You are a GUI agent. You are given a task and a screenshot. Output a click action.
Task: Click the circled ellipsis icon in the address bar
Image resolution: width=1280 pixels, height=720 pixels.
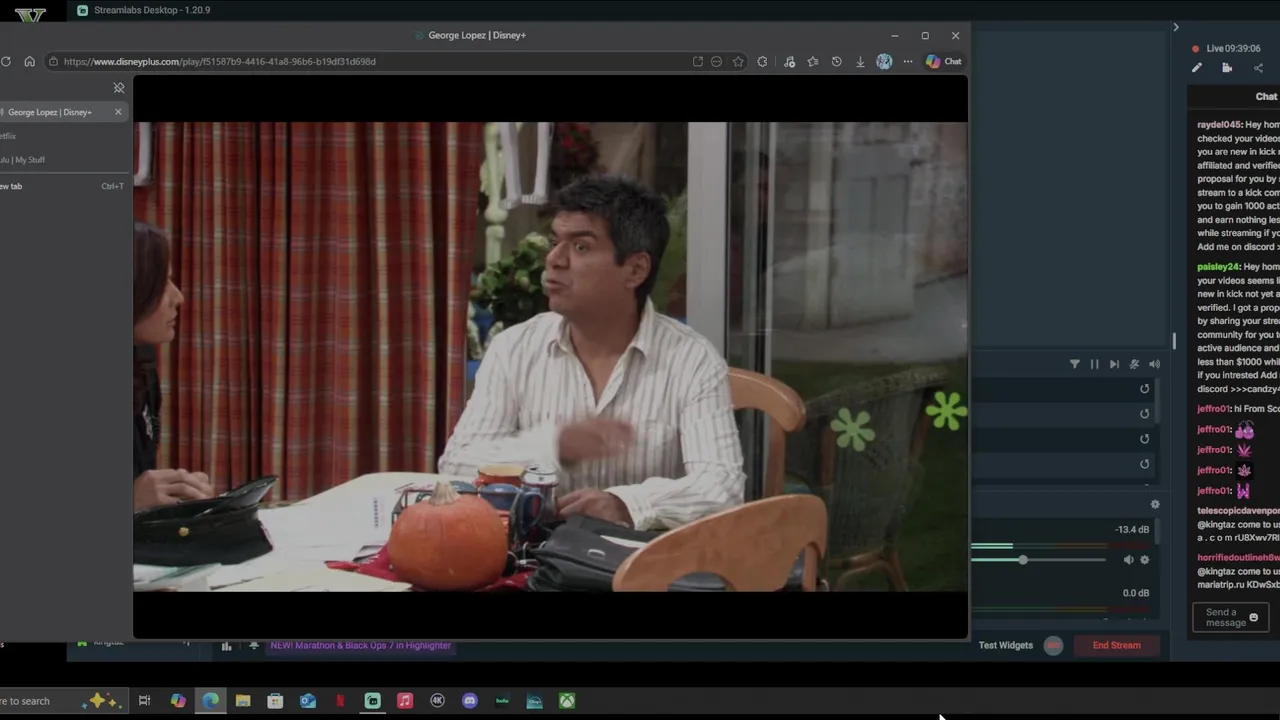coord(716,62)
